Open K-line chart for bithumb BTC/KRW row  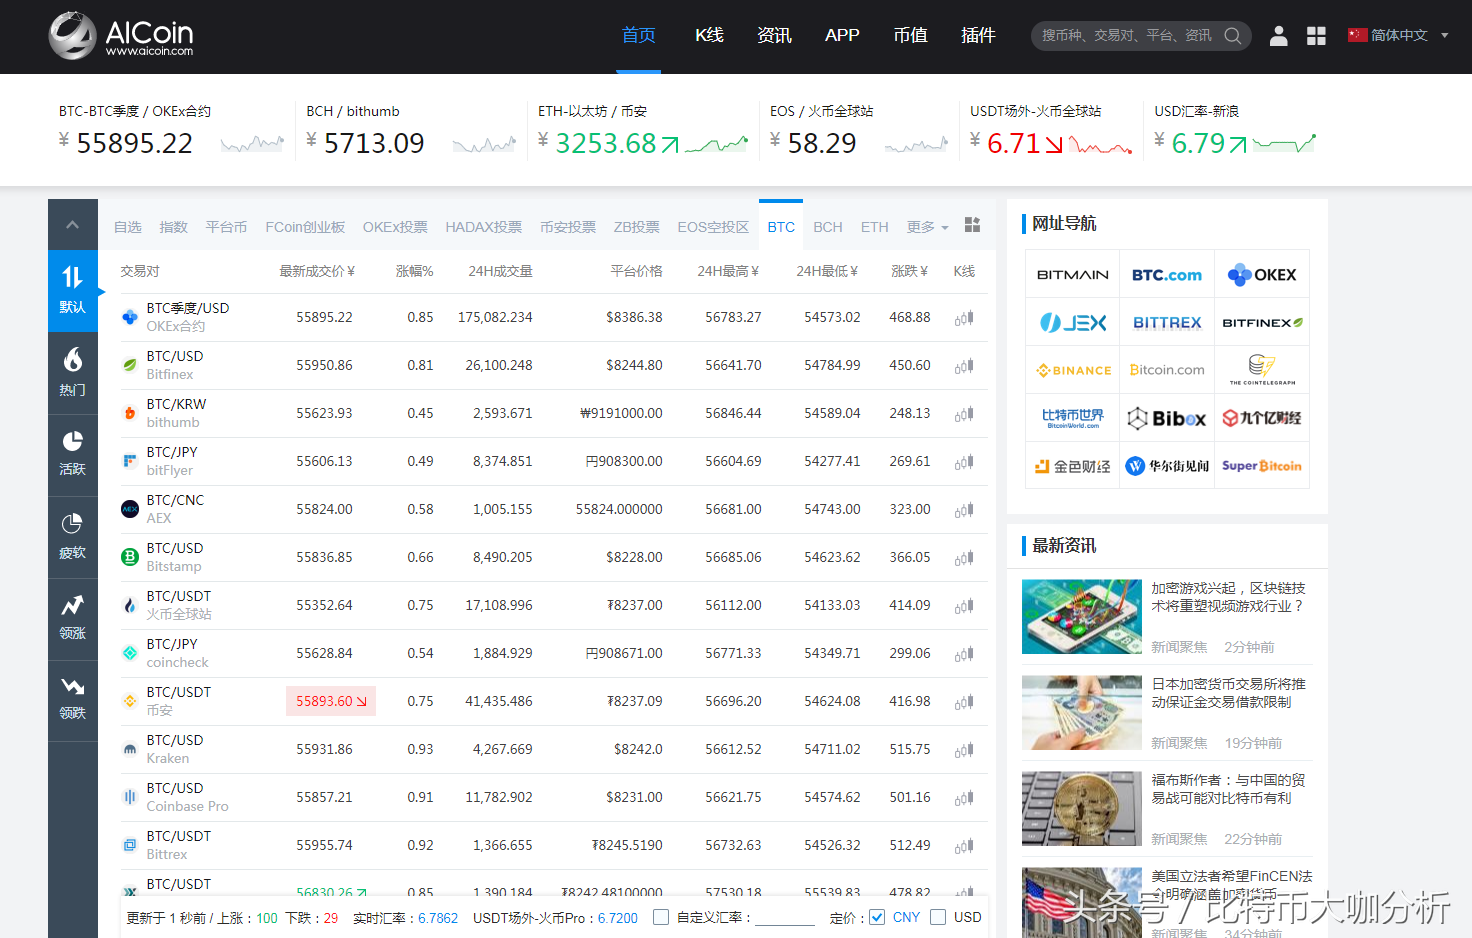pos(964,414)
